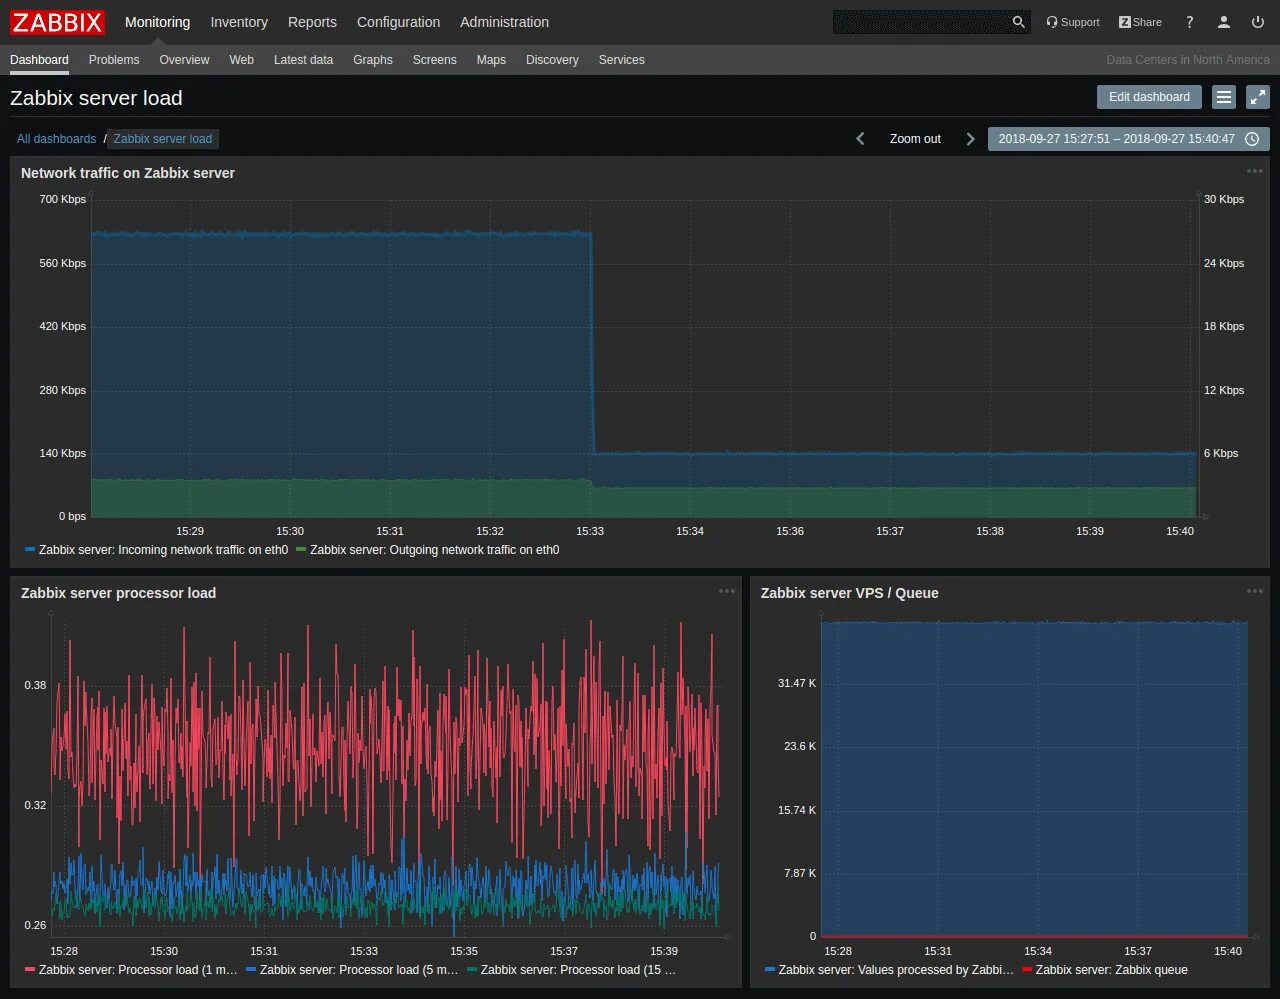This screenshot has height=999, width=1280.
Task: Open the Monitoring menu
Action: (157, 22)
